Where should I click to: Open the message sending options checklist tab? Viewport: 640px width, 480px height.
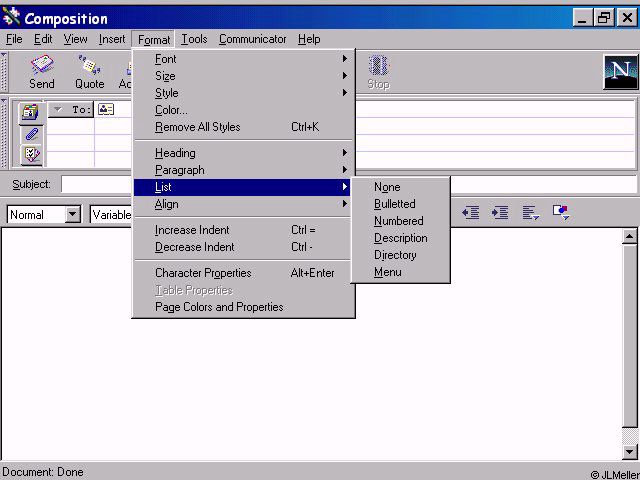[31, 155]
